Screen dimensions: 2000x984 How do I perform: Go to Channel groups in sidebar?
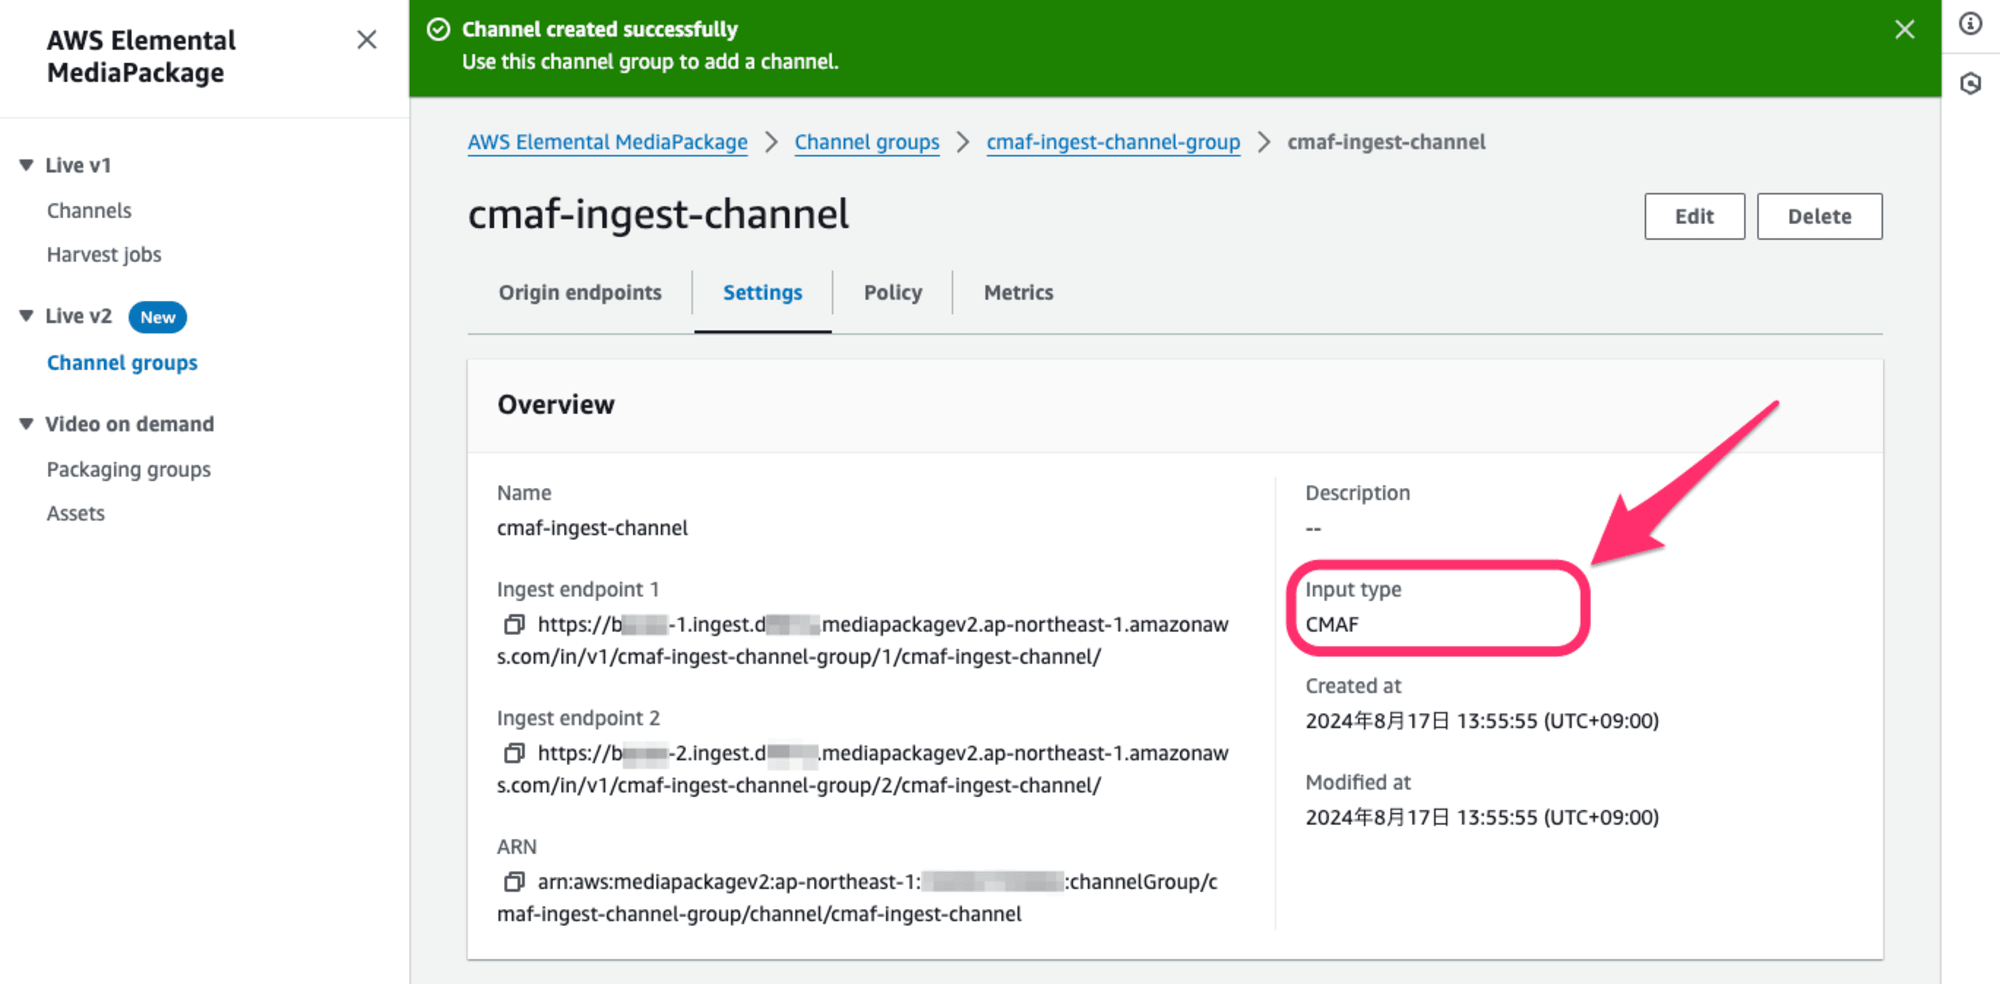(x=122, y=363)
